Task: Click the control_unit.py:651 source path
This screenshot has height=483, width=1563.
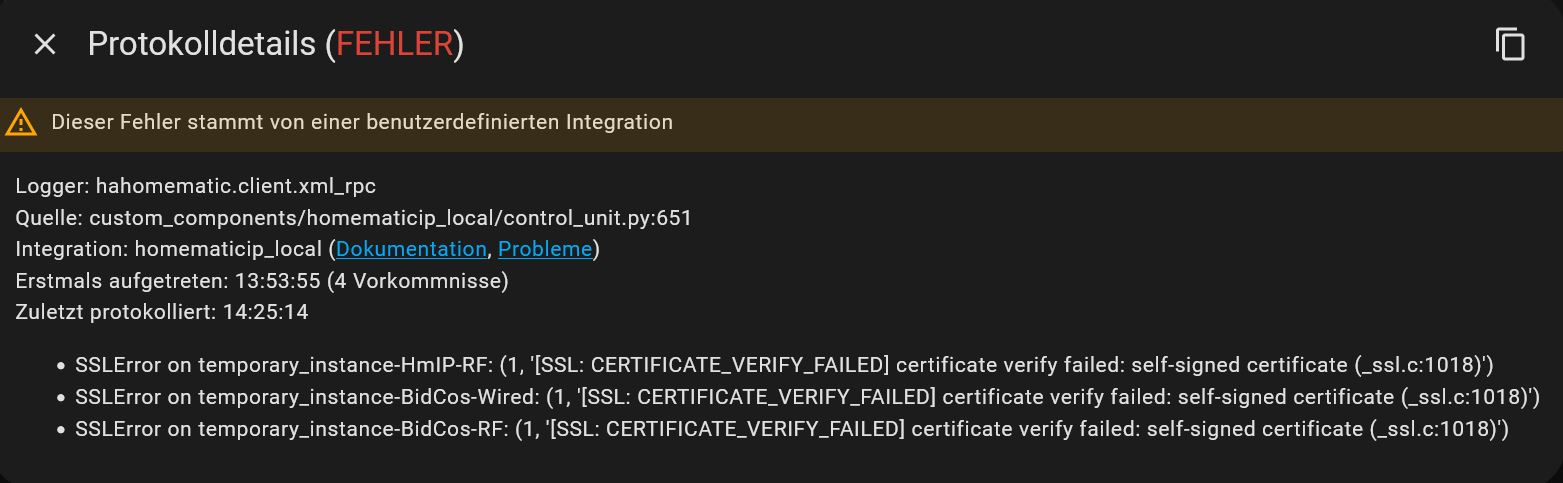Action: [391, 217]
